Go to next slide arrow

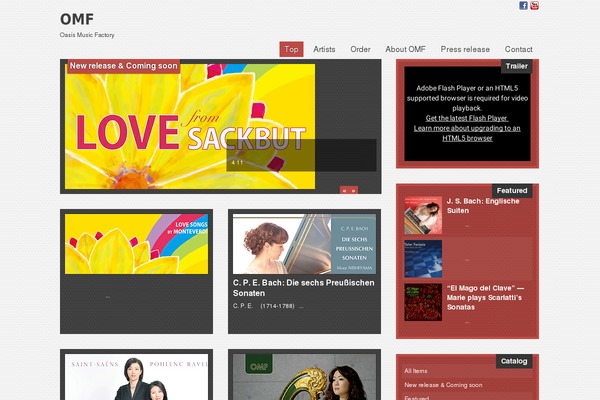(353, 190)
